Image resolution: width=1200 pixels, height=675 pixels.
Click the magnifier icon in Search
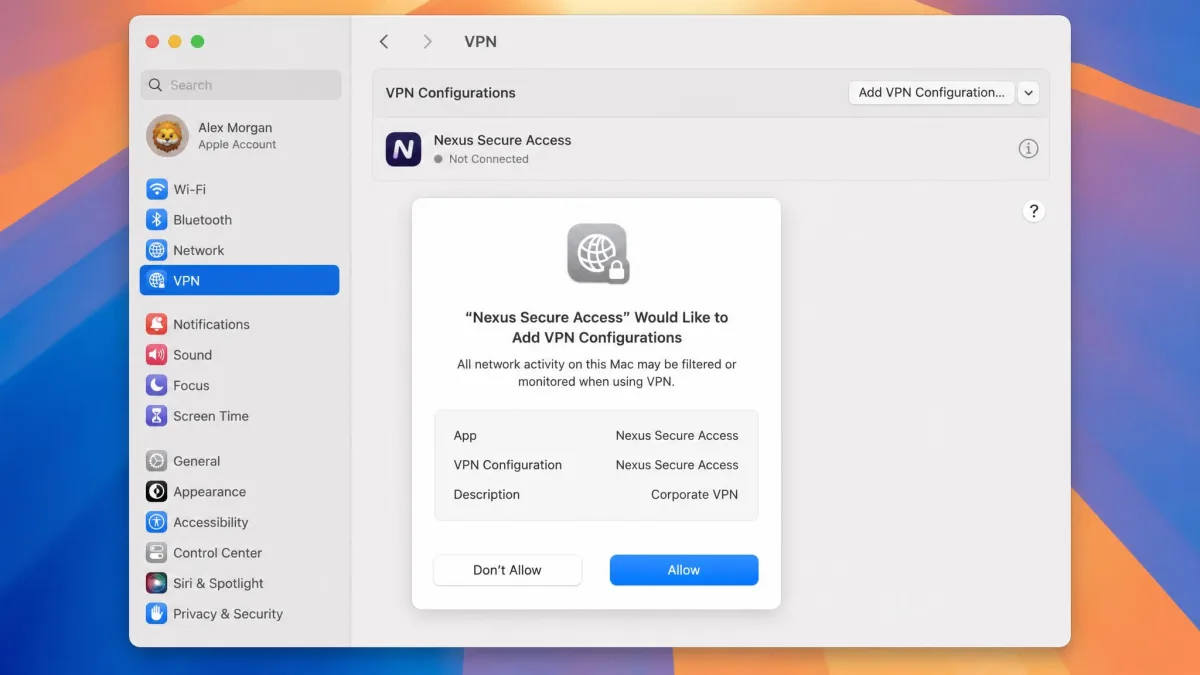coord(155,85)
